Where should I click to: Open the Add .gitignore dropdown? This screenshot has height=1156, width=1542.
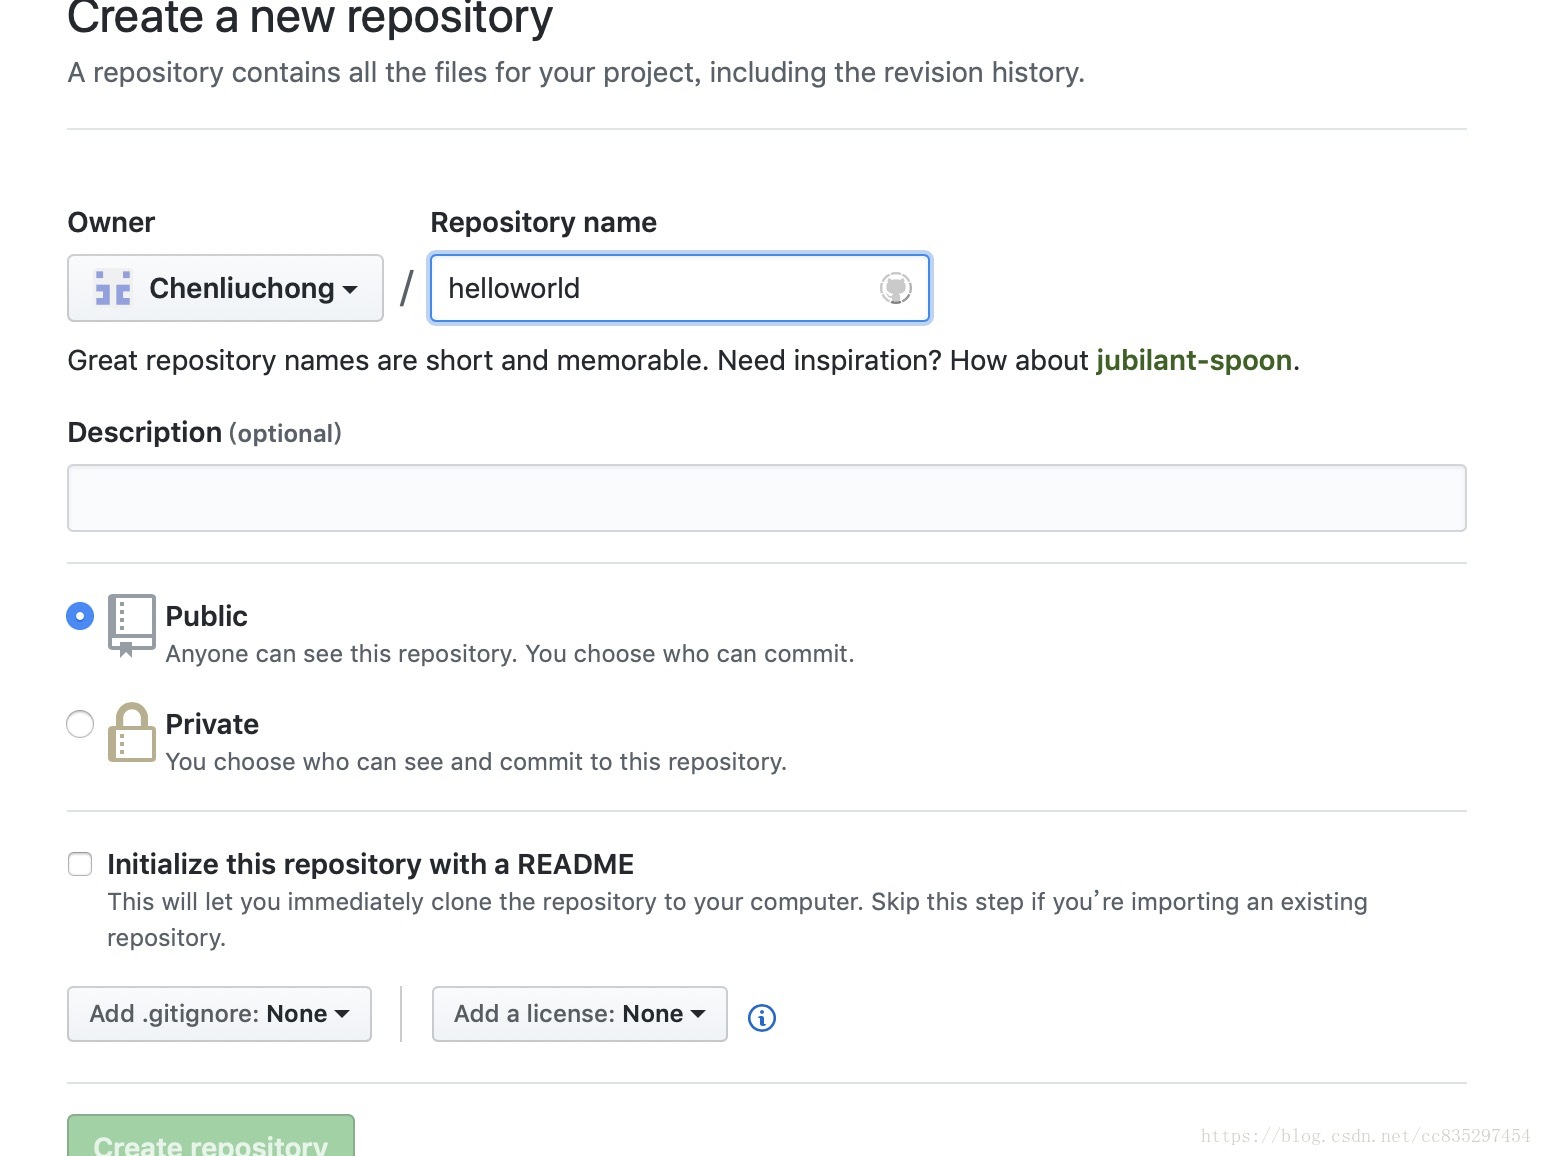tap(219, 1014)
